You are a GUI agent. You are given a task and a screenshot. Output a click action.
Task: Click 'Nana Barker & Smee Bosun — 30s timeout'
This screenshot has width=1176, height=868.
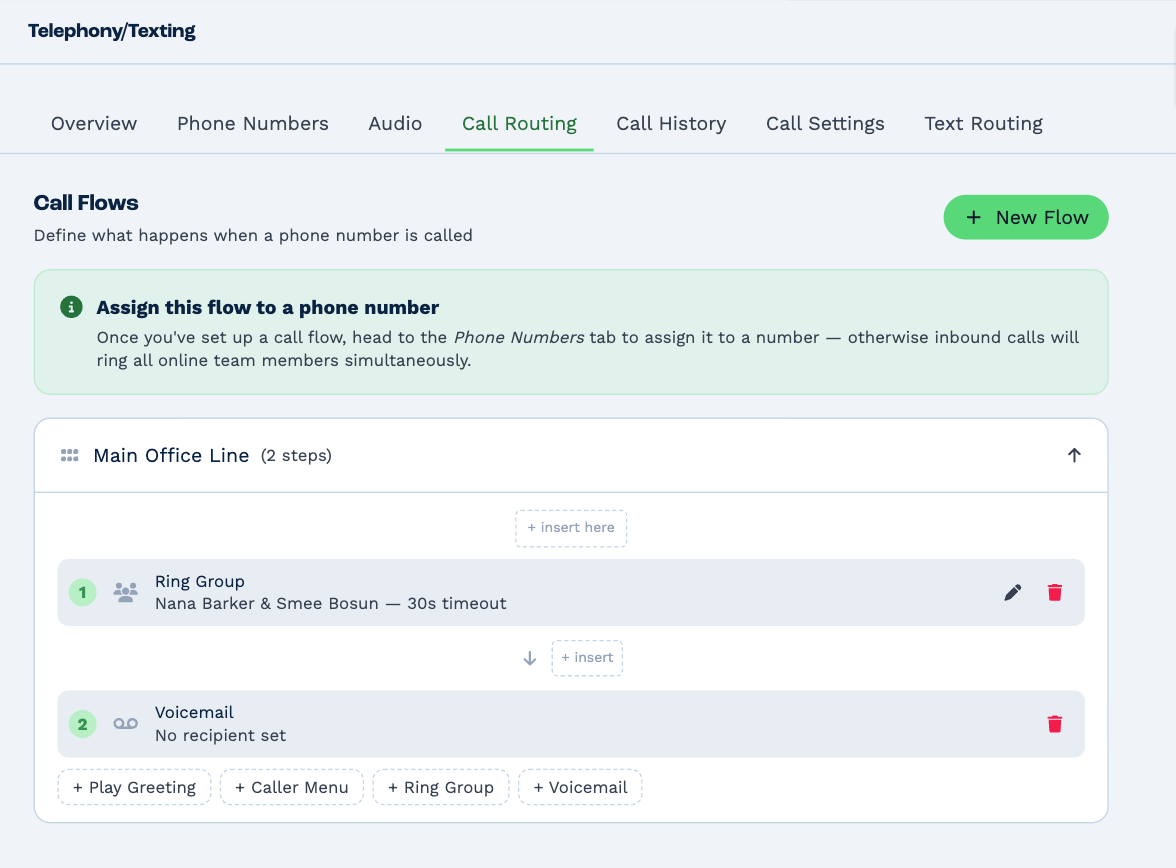(x=331, y=604)
